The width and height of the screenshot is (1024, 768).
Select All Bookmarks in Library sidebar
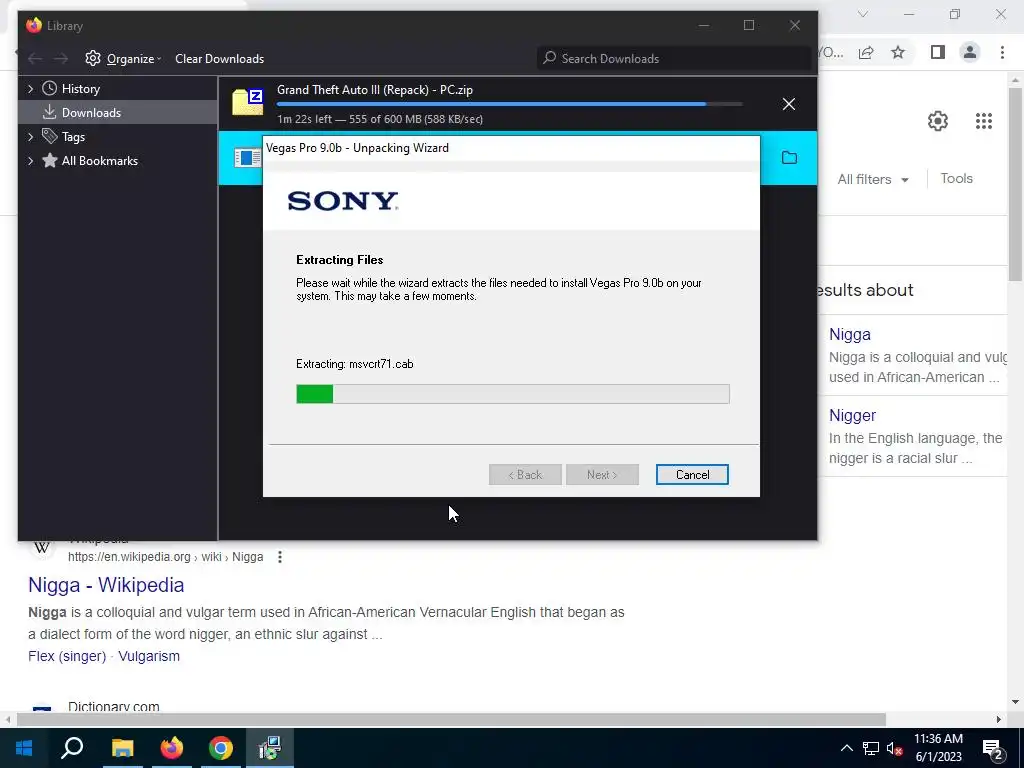point(99,161)
